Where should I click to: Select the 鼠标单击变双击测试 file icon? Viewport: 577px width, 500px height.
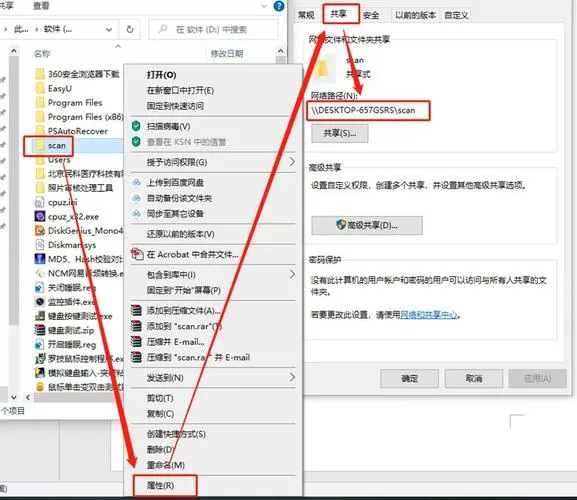click(40, 387)
